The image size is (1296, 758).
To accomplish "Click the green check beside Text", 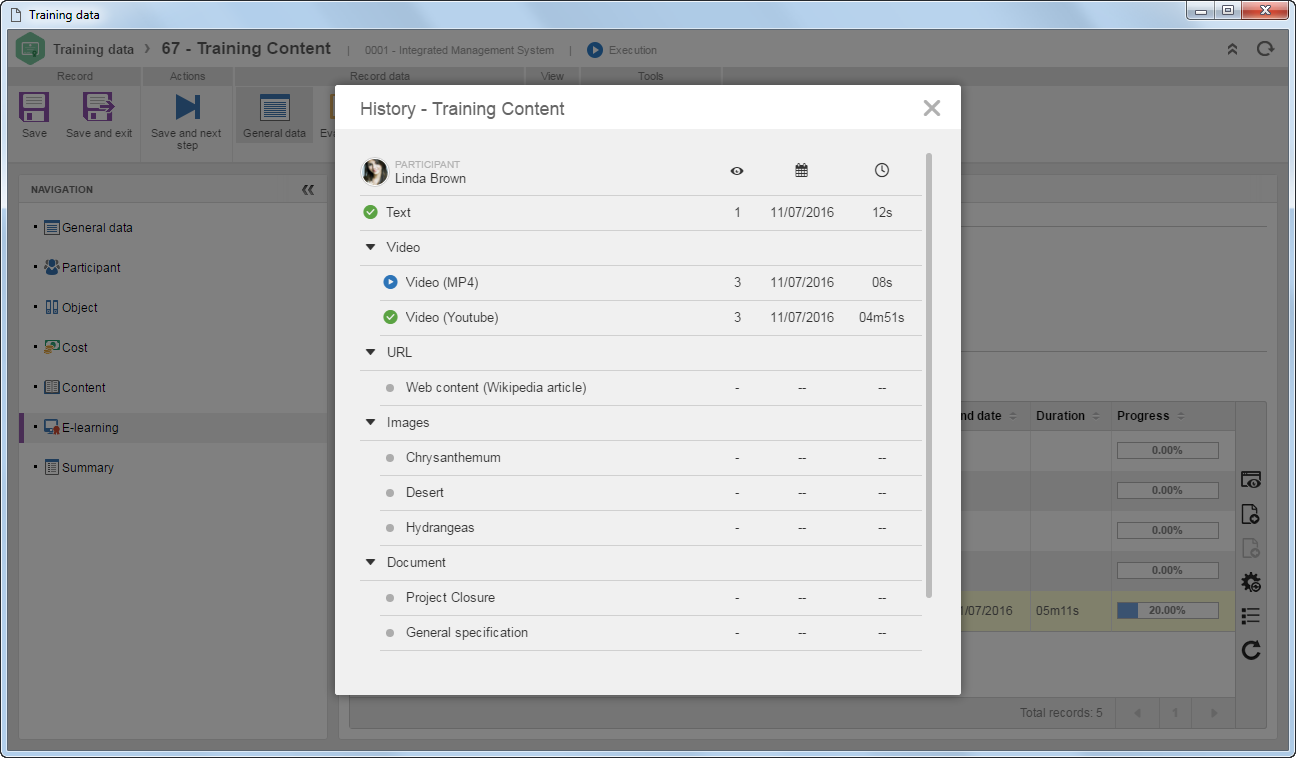I will [x=370, y=212].
